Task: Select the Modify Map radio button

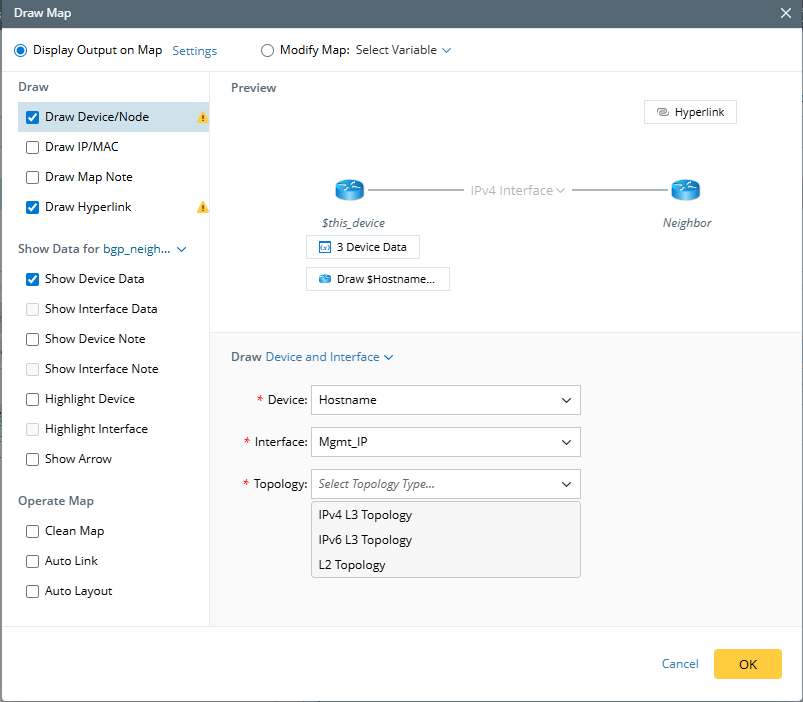Action: point(267,50)
